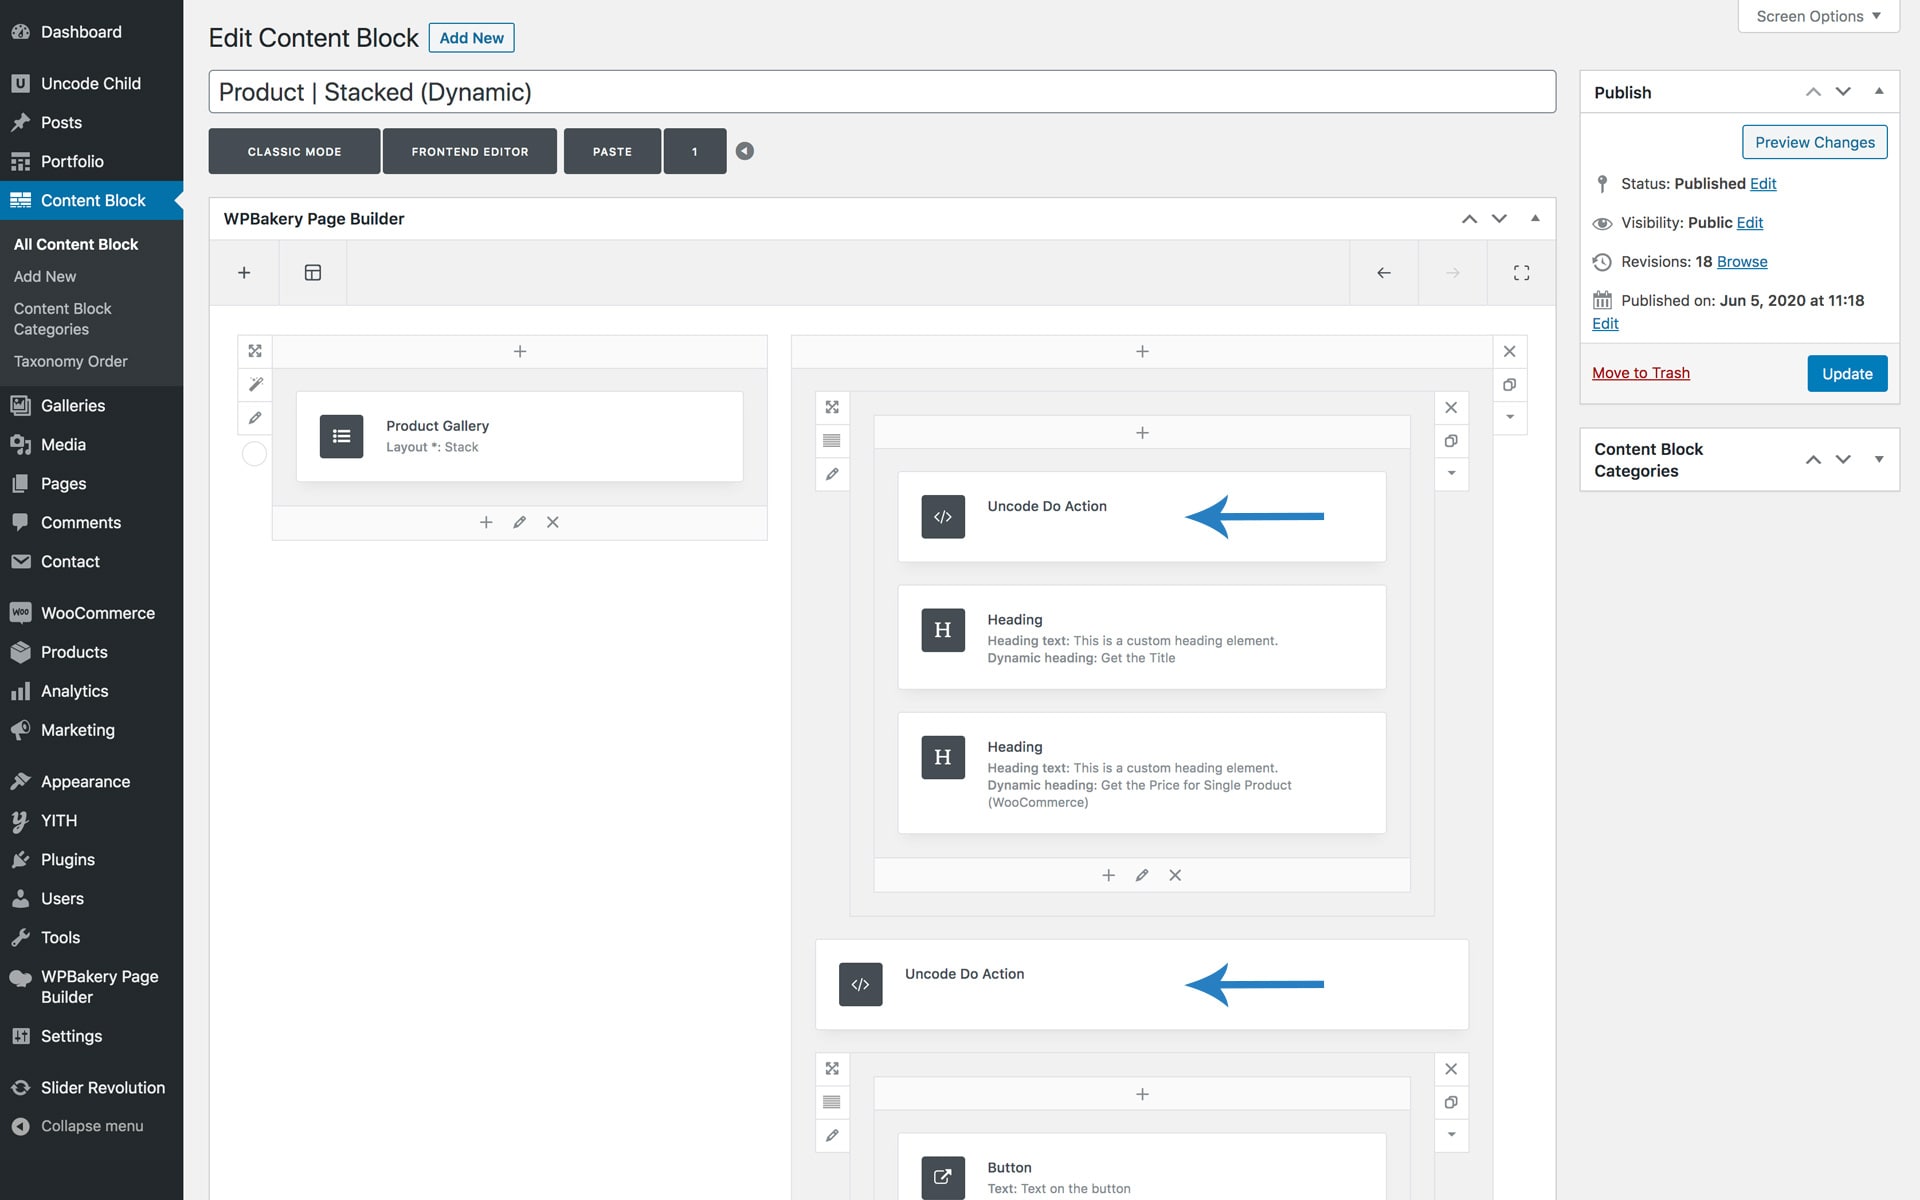Click the round toggle beside the paste counter

click(x=745, y=151)
